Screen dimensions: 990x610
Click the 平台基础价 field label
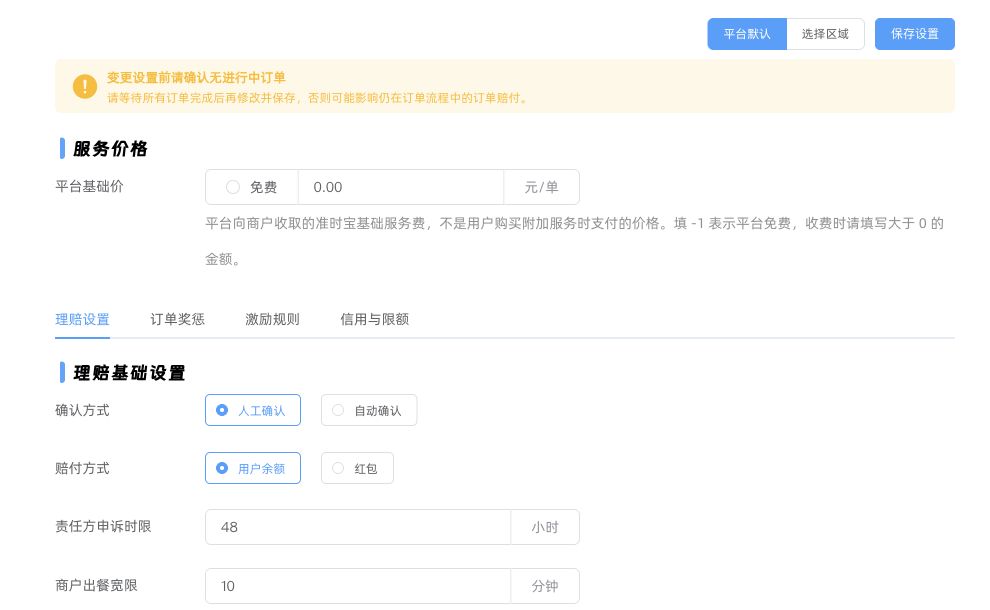pyautogui.click(x=89, y=187)
